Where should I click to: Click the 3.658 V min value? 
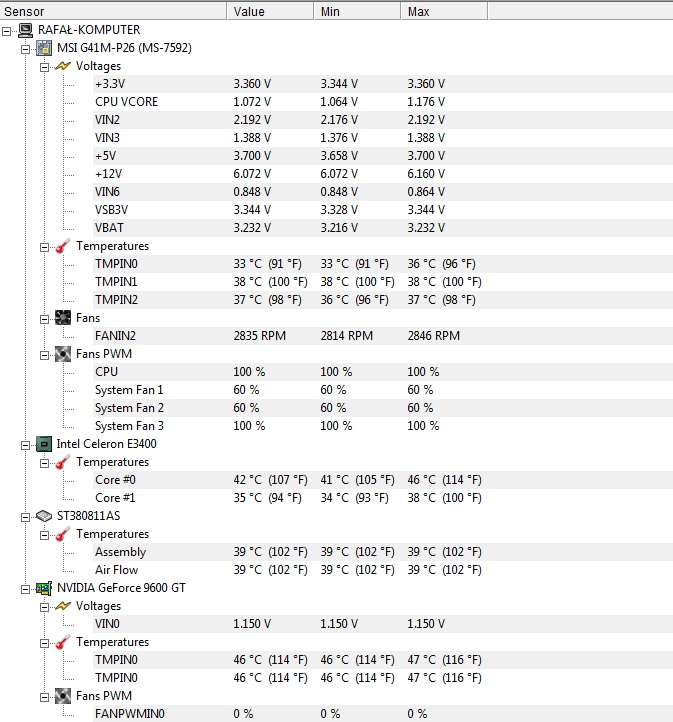tap(339, 156)
